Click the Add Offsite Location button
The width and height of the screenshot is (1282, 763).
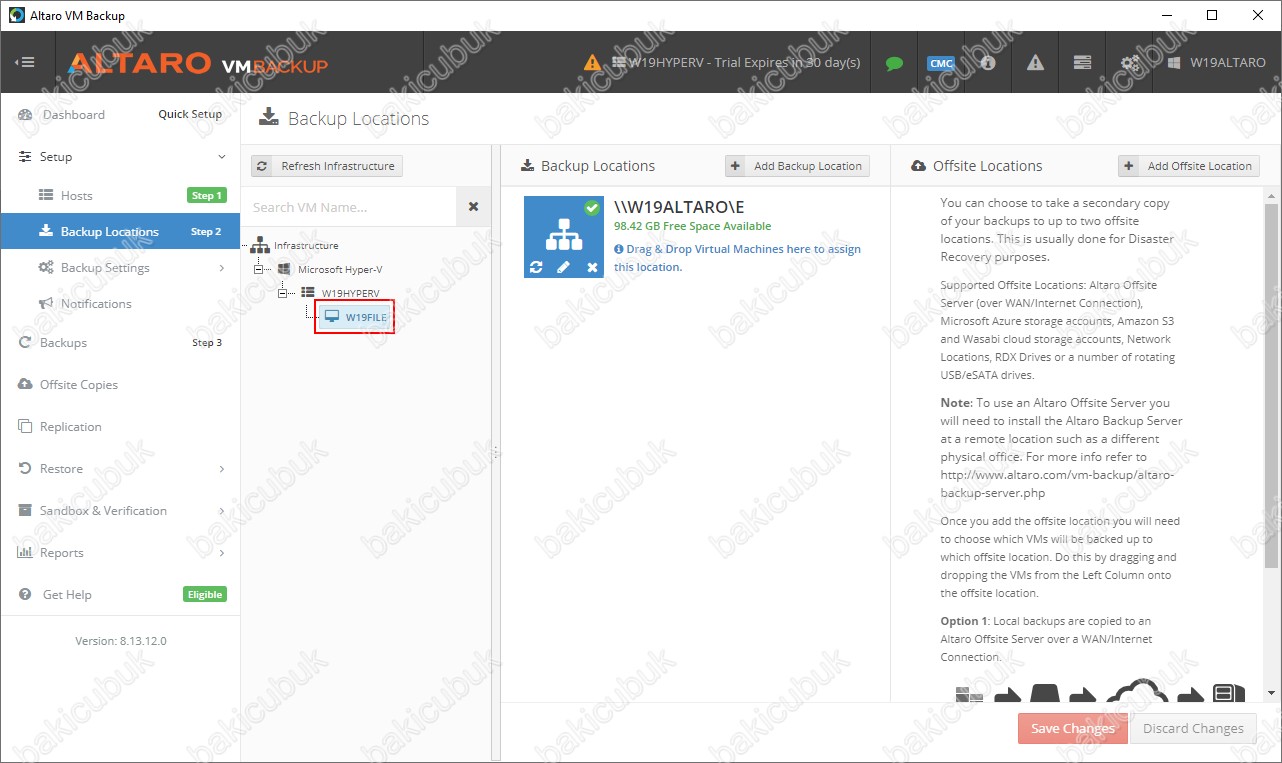(x=1189, y=166)
